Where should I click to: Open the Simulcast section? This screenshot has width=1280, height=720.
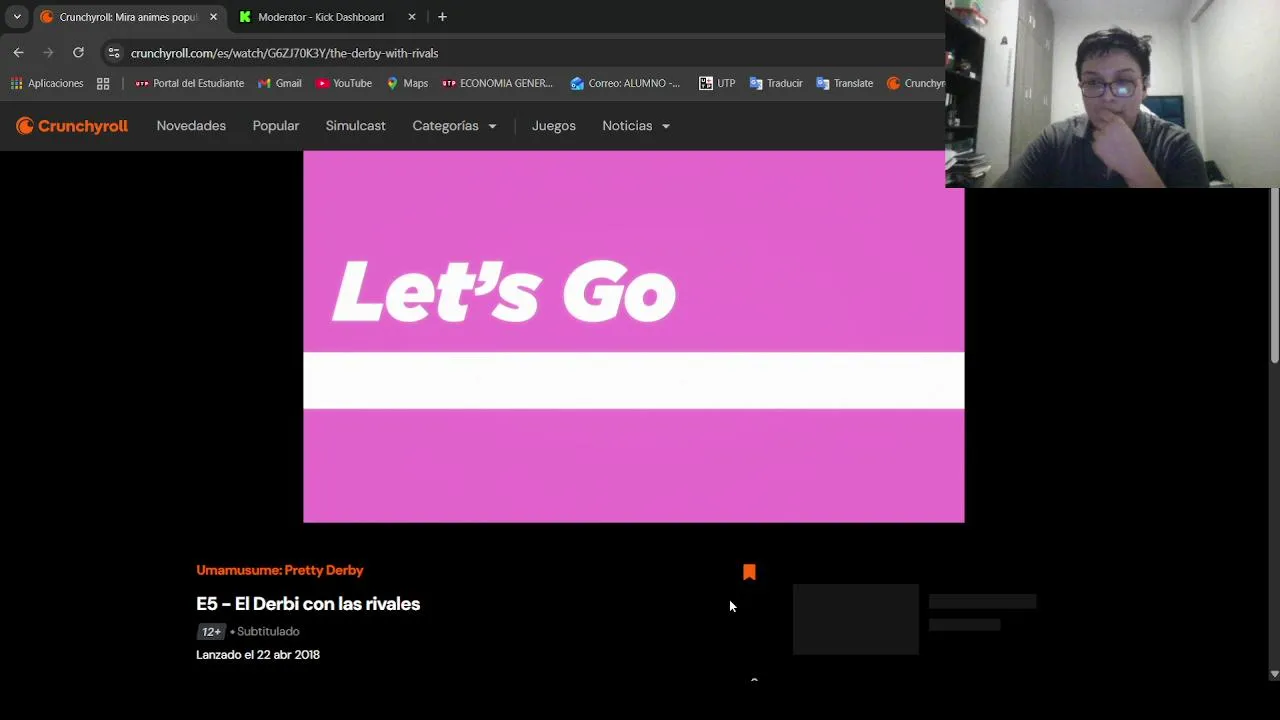pos(355,126)
